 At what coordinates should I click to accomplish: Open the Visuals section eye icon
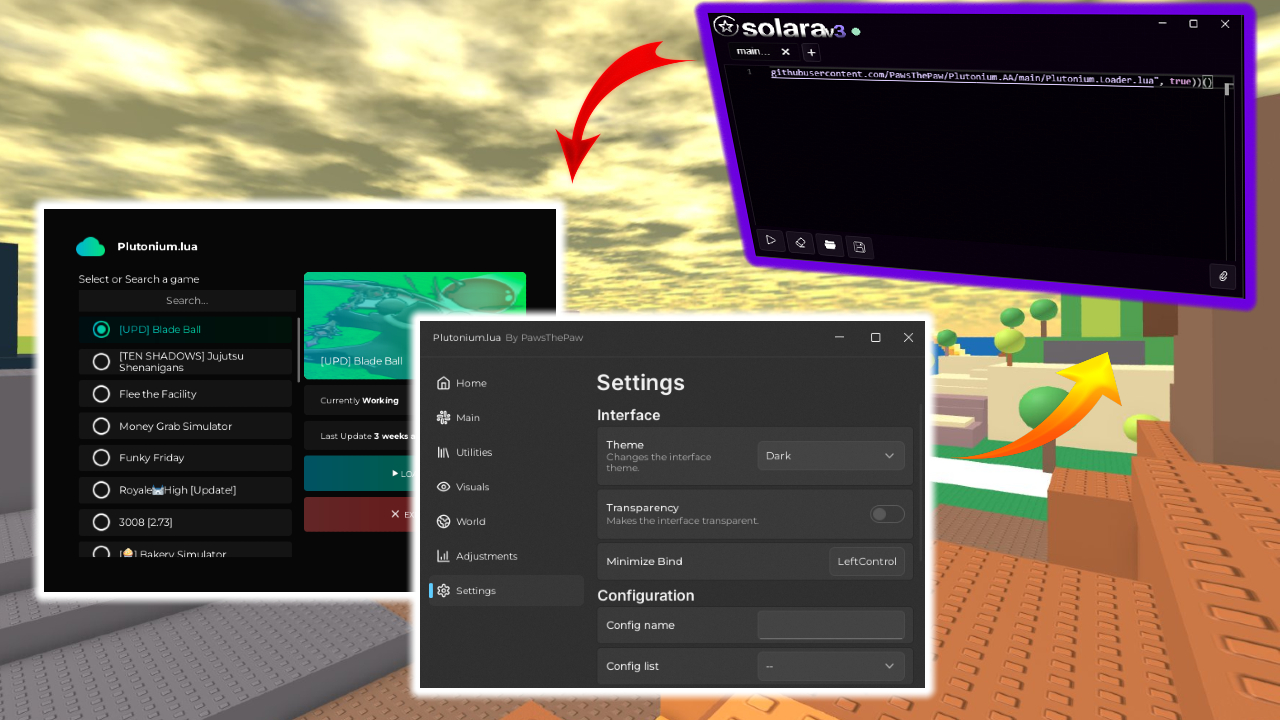click(444, 487)
